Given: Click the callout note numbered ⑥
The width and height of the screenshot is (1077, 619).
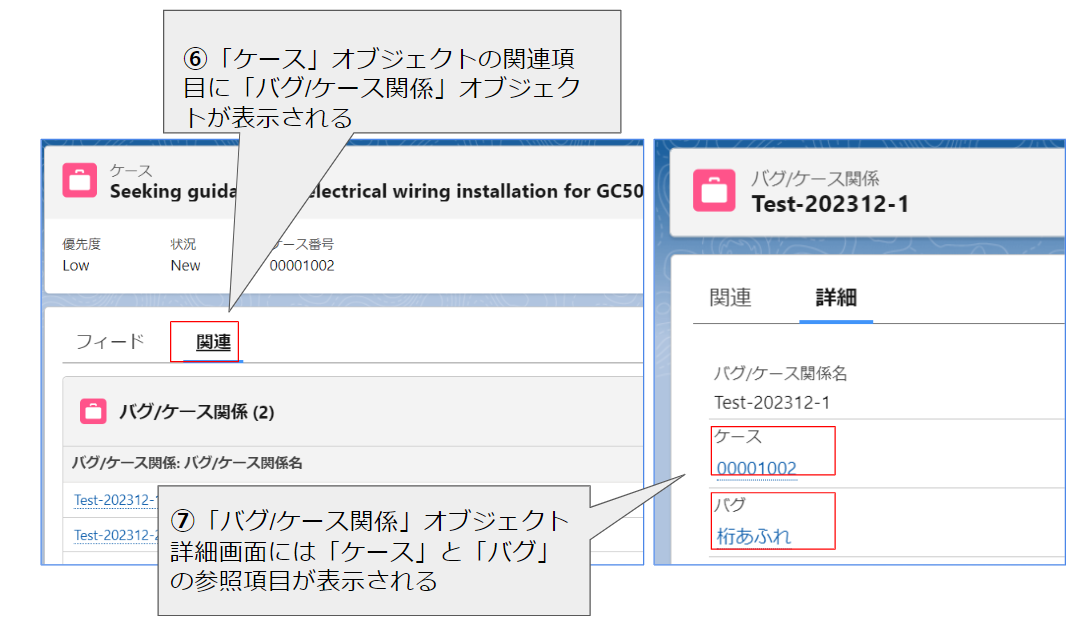Looking at the screenshot, I should 391,72.
